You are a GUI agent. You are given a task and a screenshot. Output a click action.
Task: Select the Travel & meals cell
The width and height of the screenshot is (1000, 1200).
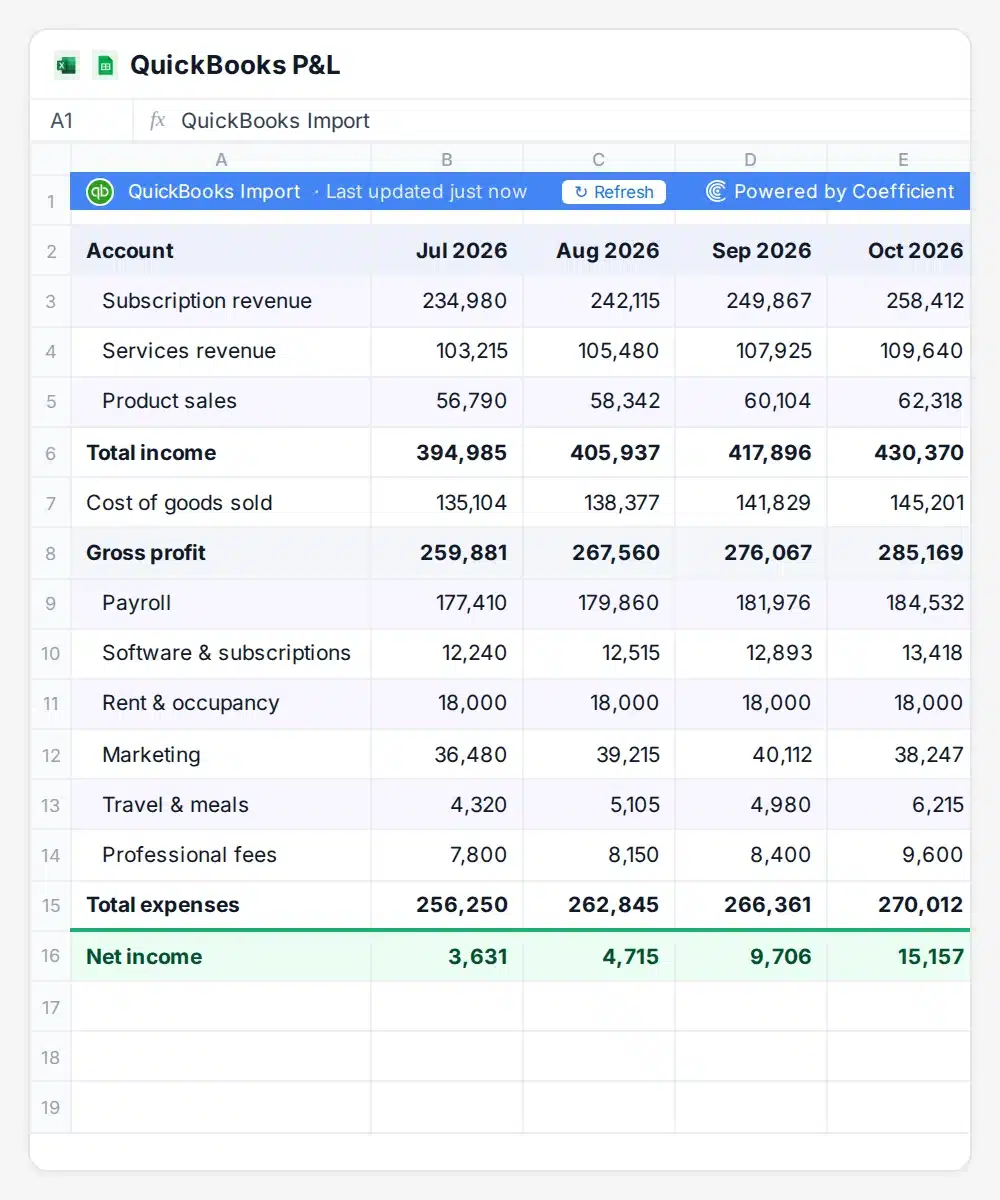tap(221, 805)
